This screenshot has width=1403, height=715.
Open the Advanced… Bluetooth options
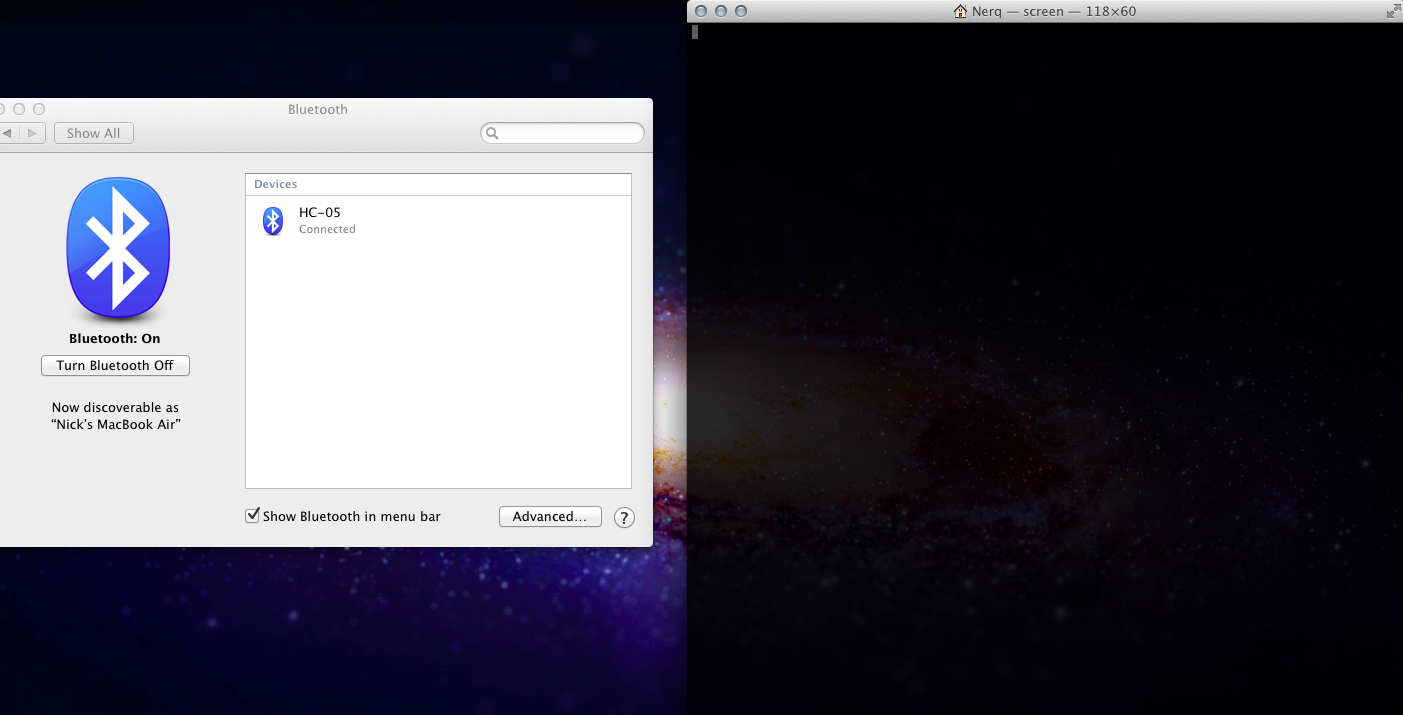(x=550, y=517)
